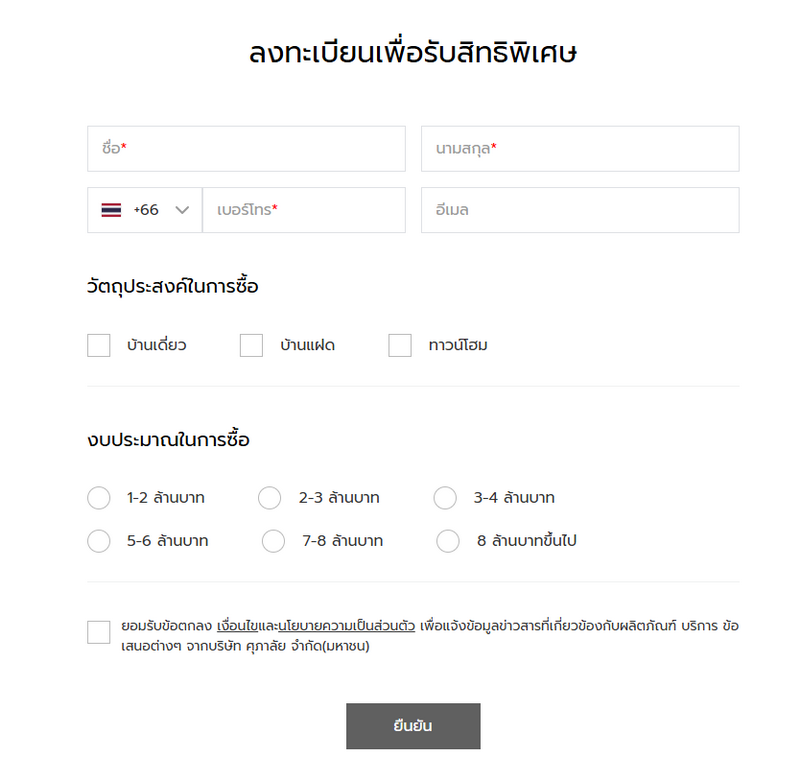This screenshot has height=781, width=800.
Task: Check the บ้านเดี่ยว checkbox
Action: coord(98,345)
